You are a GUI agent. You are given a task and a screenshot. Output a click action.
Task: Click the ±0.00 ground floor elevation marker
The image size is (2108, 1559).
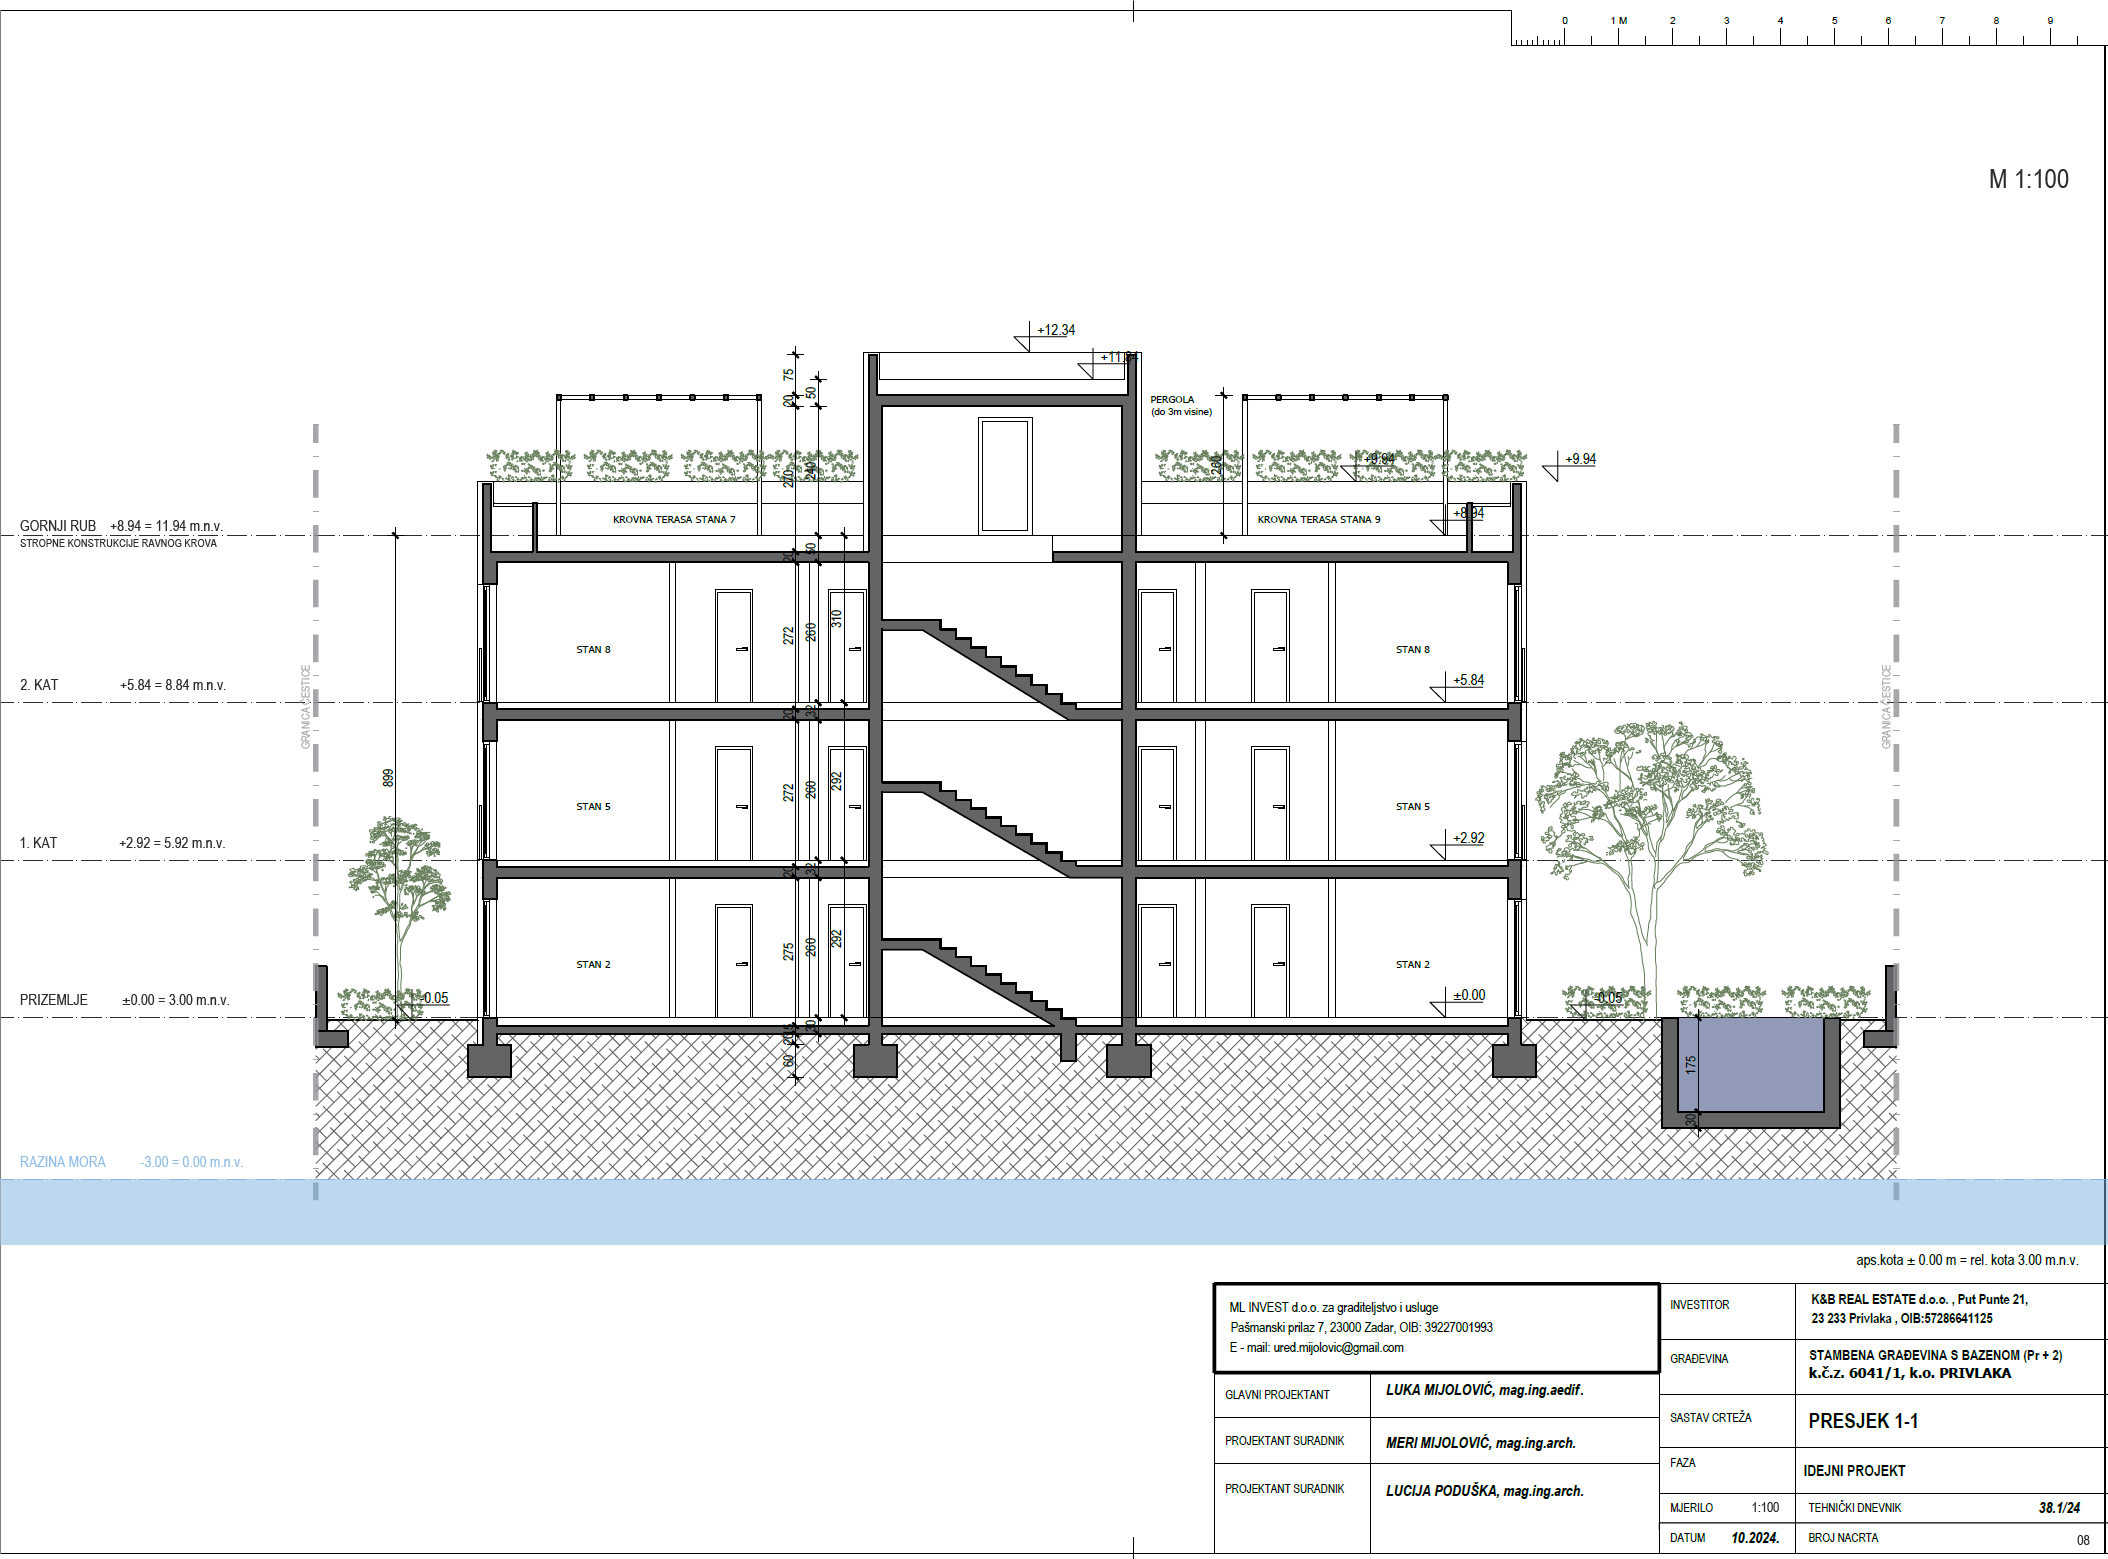click(1440, 1008)
